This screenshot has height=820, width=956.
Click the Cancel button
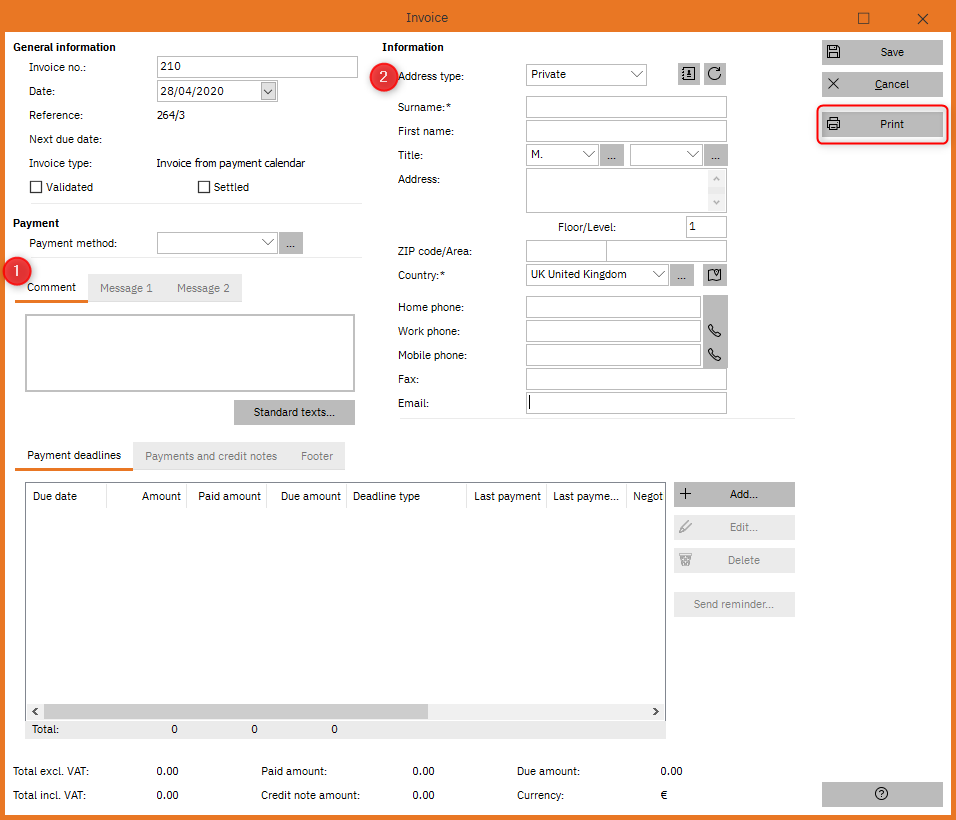(882, 84)
